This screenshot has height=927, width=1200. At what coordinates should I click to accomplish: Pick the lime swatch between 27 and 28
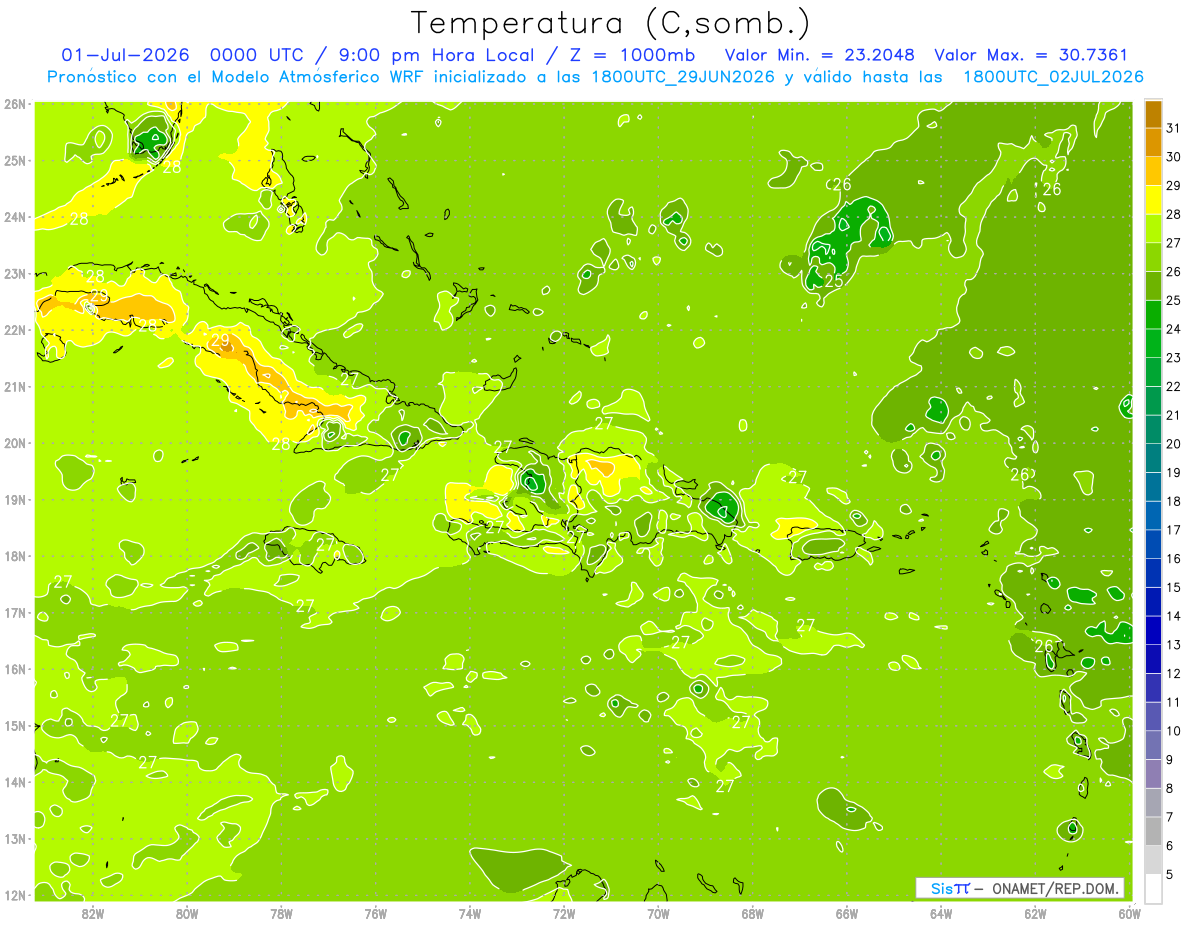pyautogui.click(x=1153, y=229)
